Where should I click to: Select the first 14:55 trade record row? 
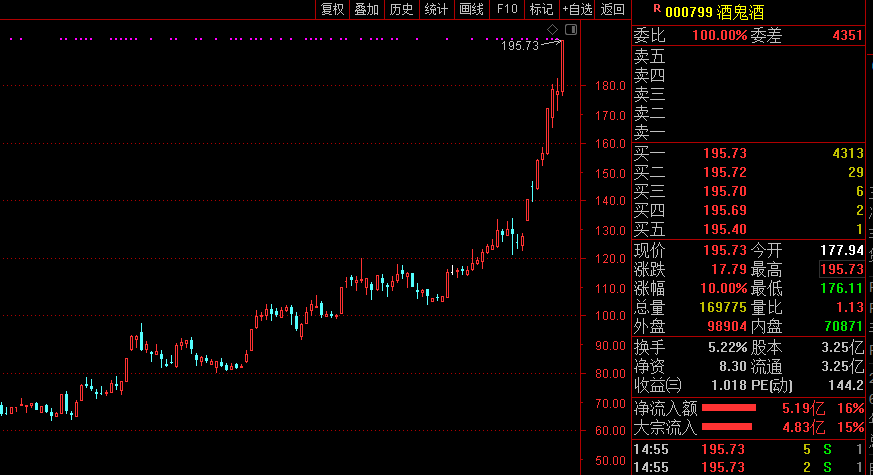750,449
